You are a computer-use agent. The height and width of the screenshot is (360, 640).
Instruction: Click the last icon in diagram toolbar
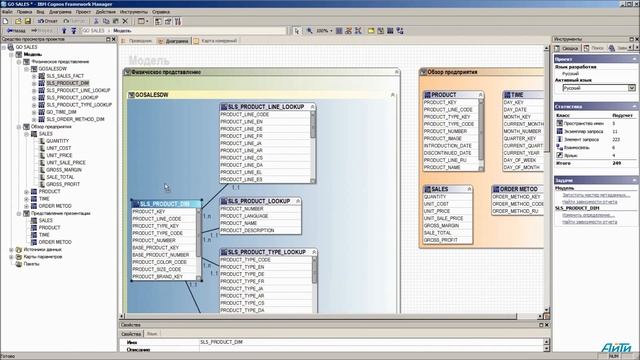(x=400, y=31)
